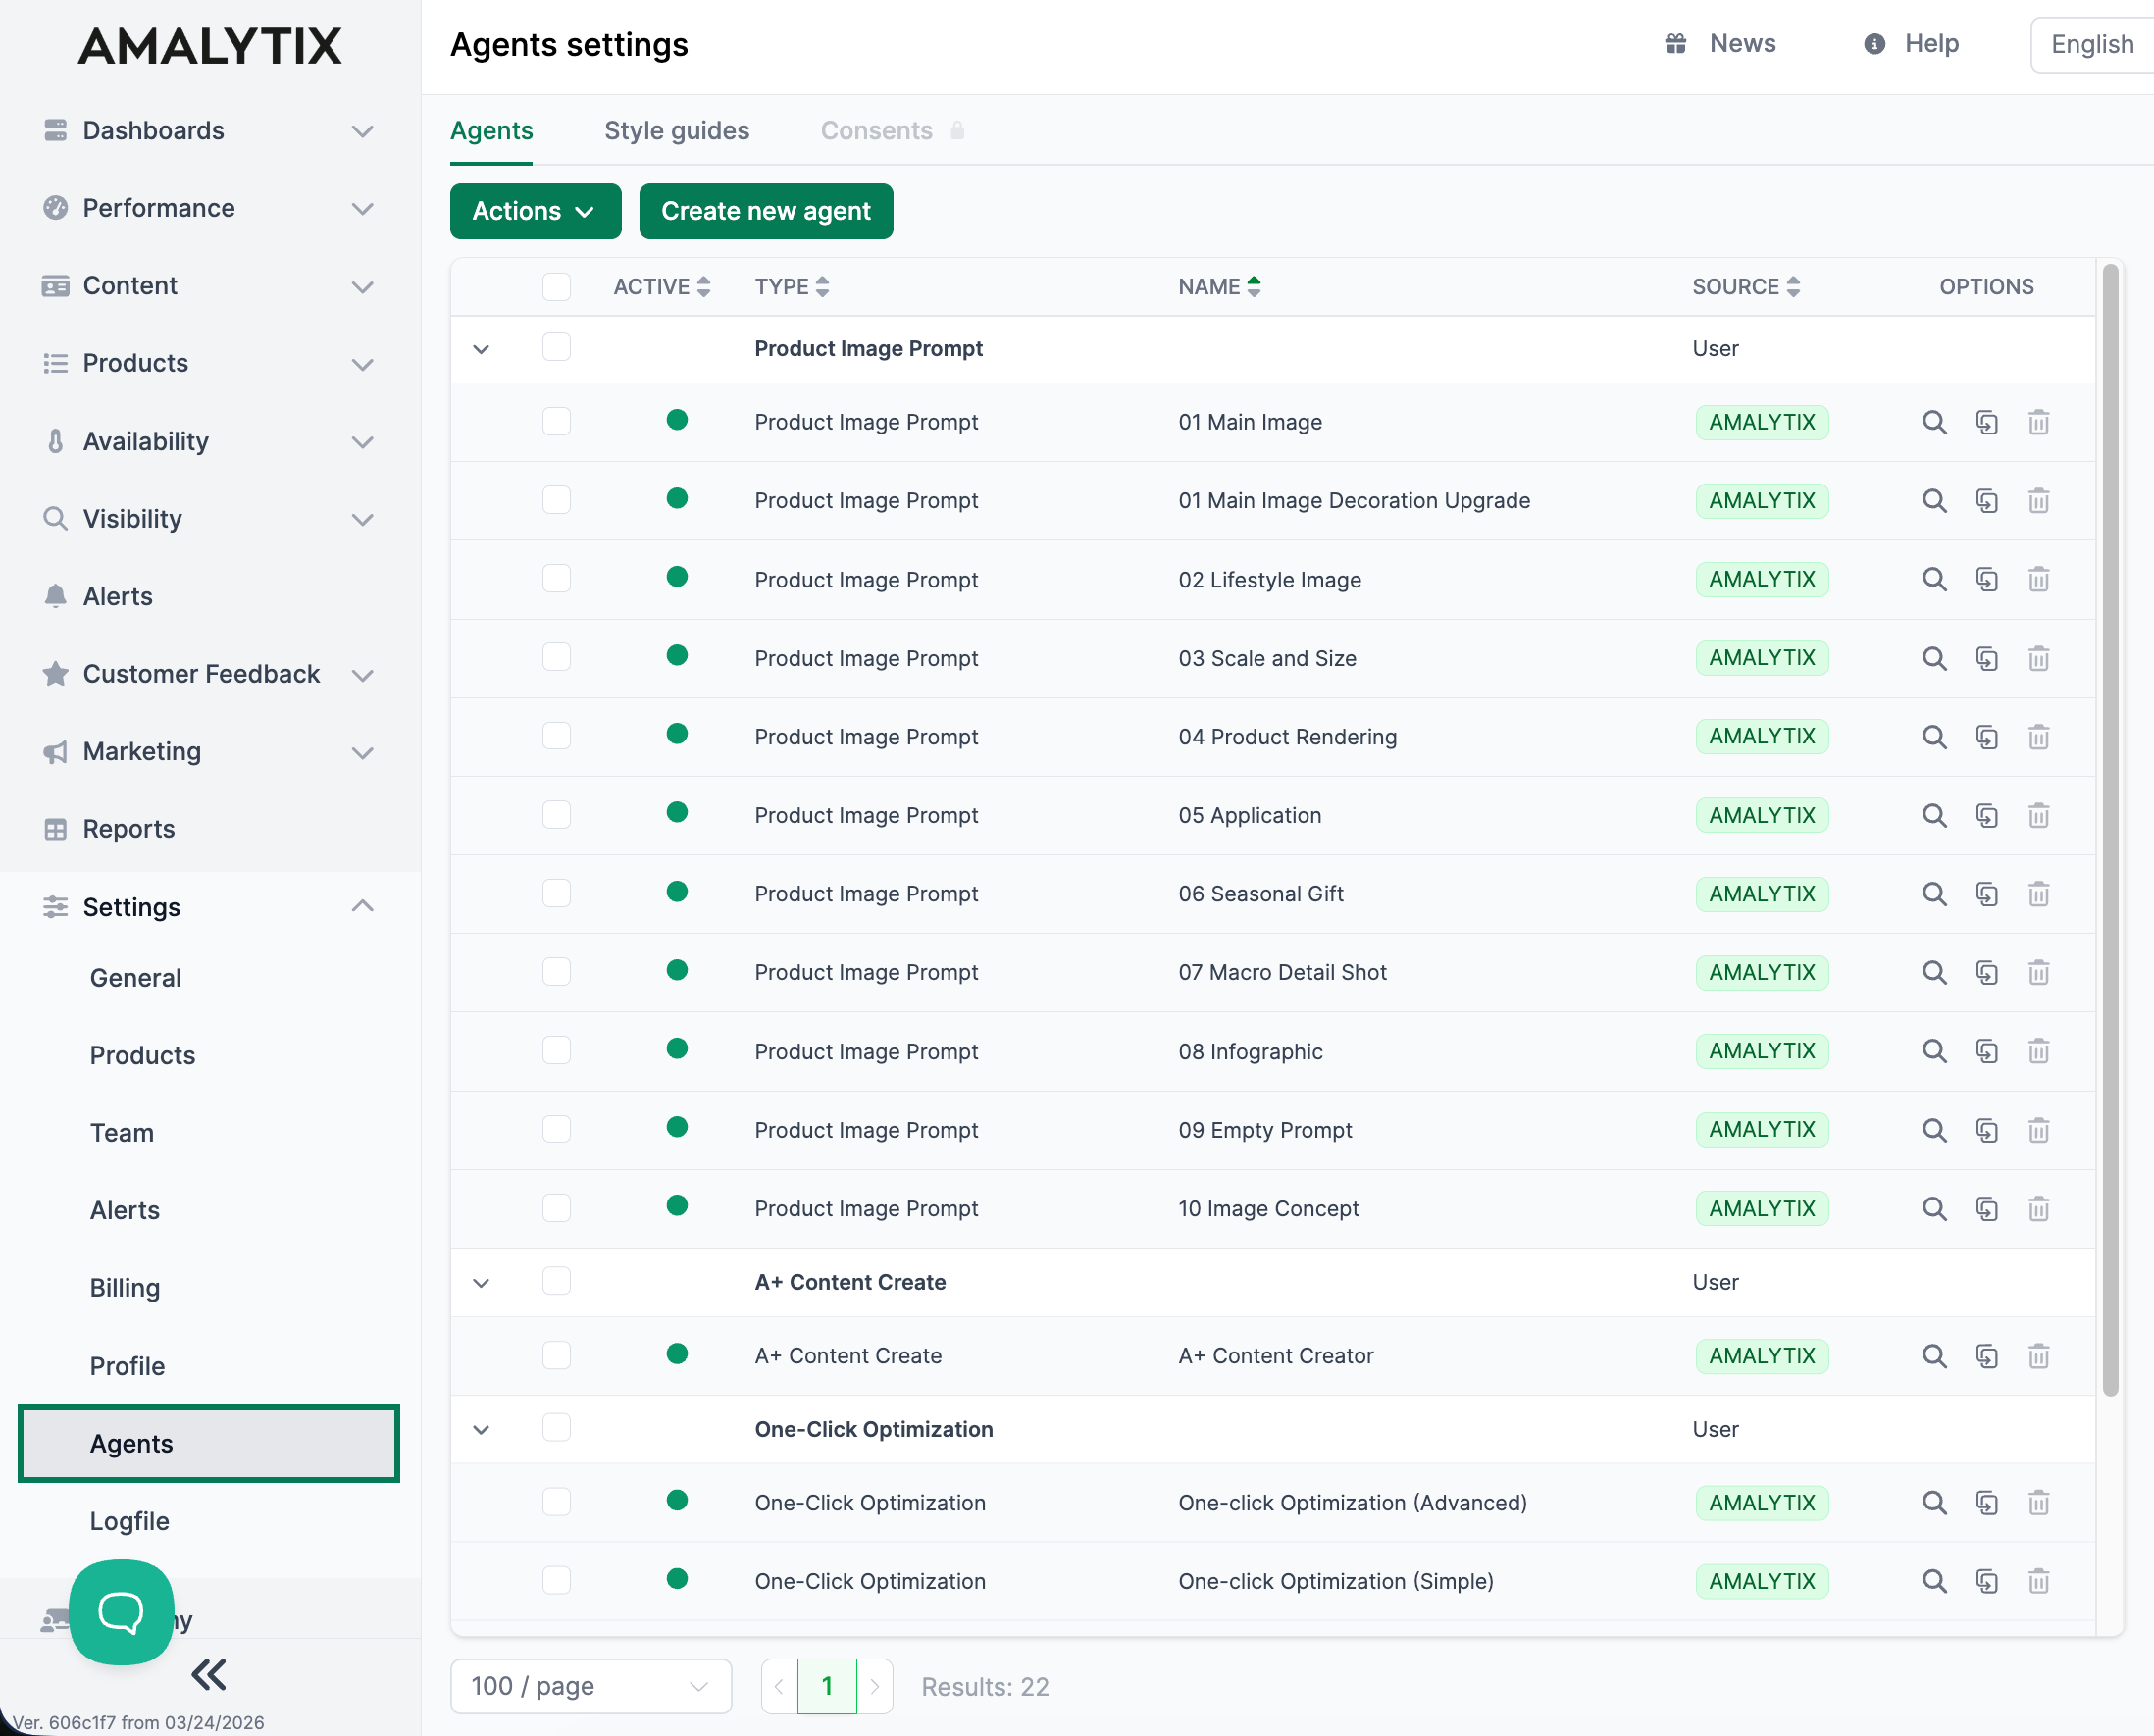Select the Performance icon in the sidebar
Image resolution: width=2154 pixels, height=1736 pixels.
pyautogui.click(x=55, y=208)
